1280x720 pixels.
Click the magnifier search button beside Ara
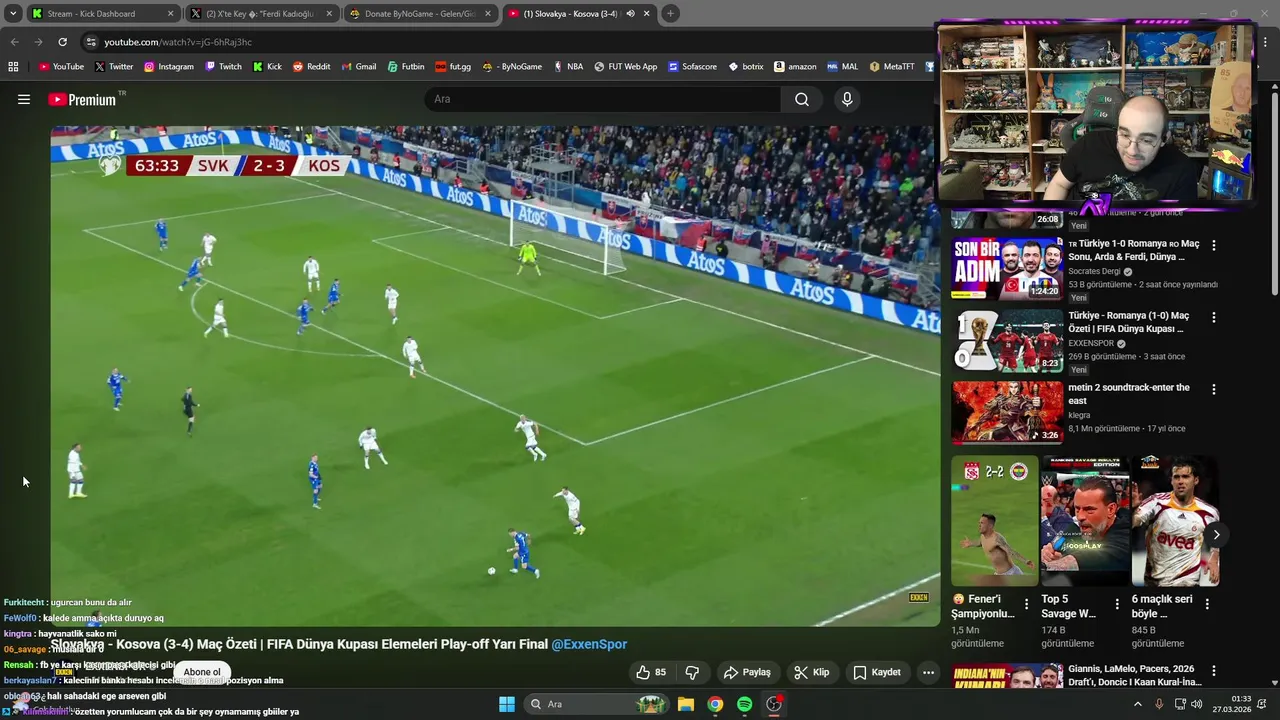click(802, 99)
